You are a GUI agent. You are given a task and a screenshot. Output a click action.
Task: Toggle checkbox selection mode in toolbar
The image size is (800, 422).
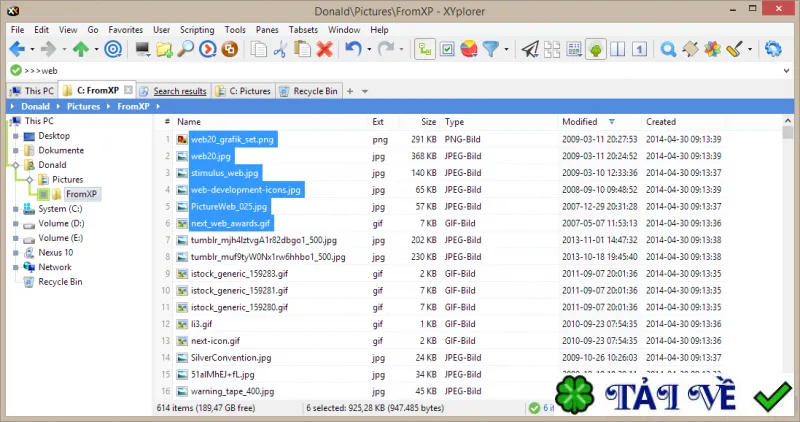tap(447, 49)
